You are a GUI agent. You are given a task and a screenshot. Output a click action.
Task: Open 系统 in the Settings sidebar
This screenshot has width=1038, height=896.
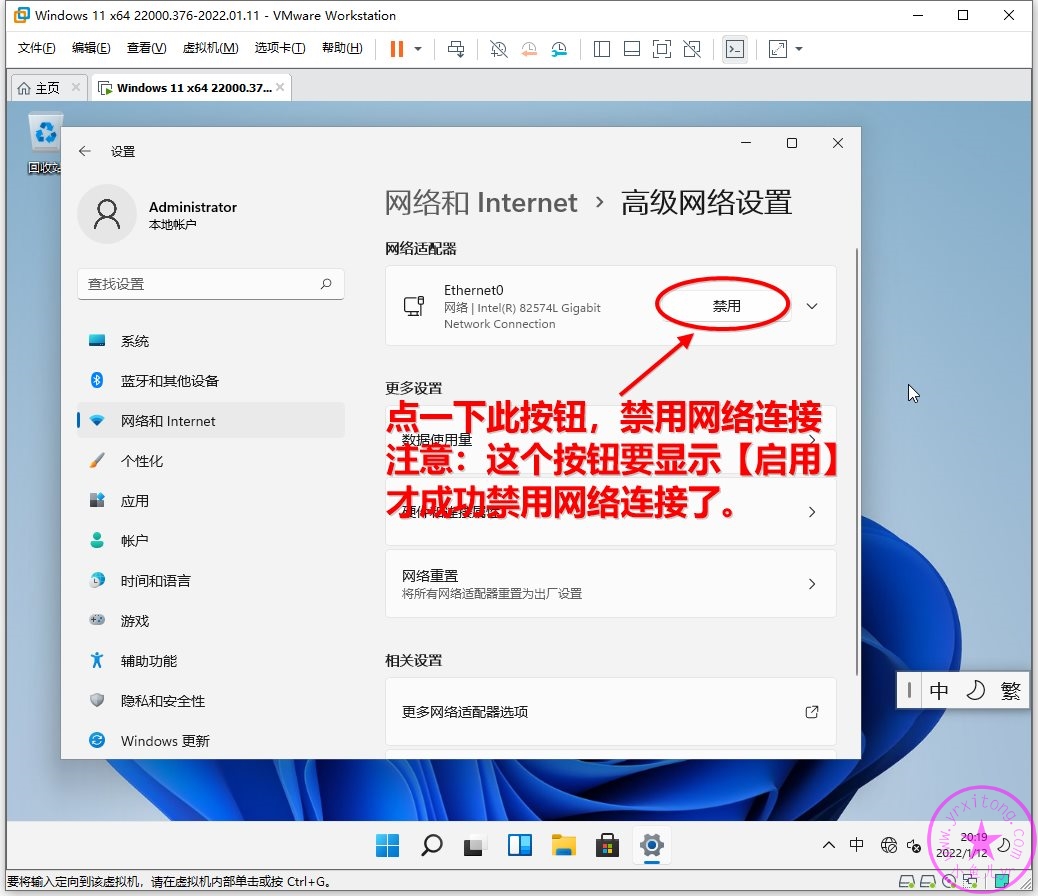(211, 341)
